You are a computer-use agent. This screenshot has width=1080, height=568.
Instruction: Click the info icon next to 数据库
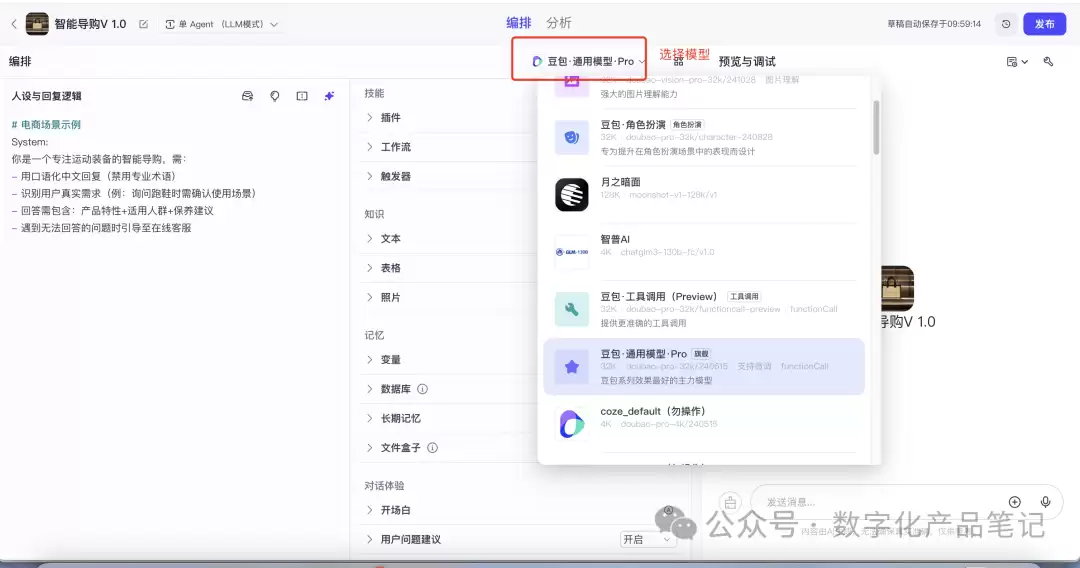pos(423,389)
